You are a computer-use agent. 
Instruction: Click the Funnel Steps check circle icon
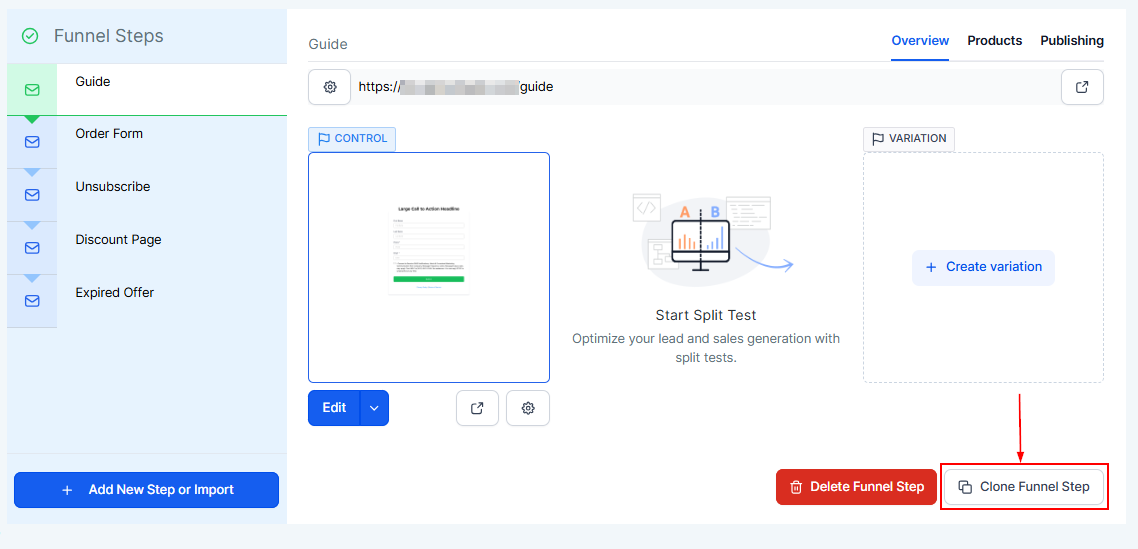[x=30, y=36]
